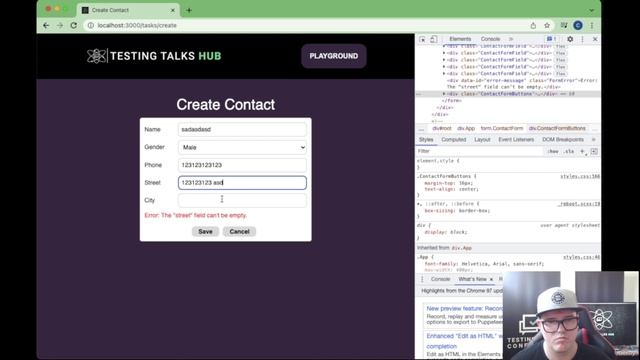Screen dimensions: 640x360
Task: Select the Event Listeners sidebar tab
Action: 516,140
